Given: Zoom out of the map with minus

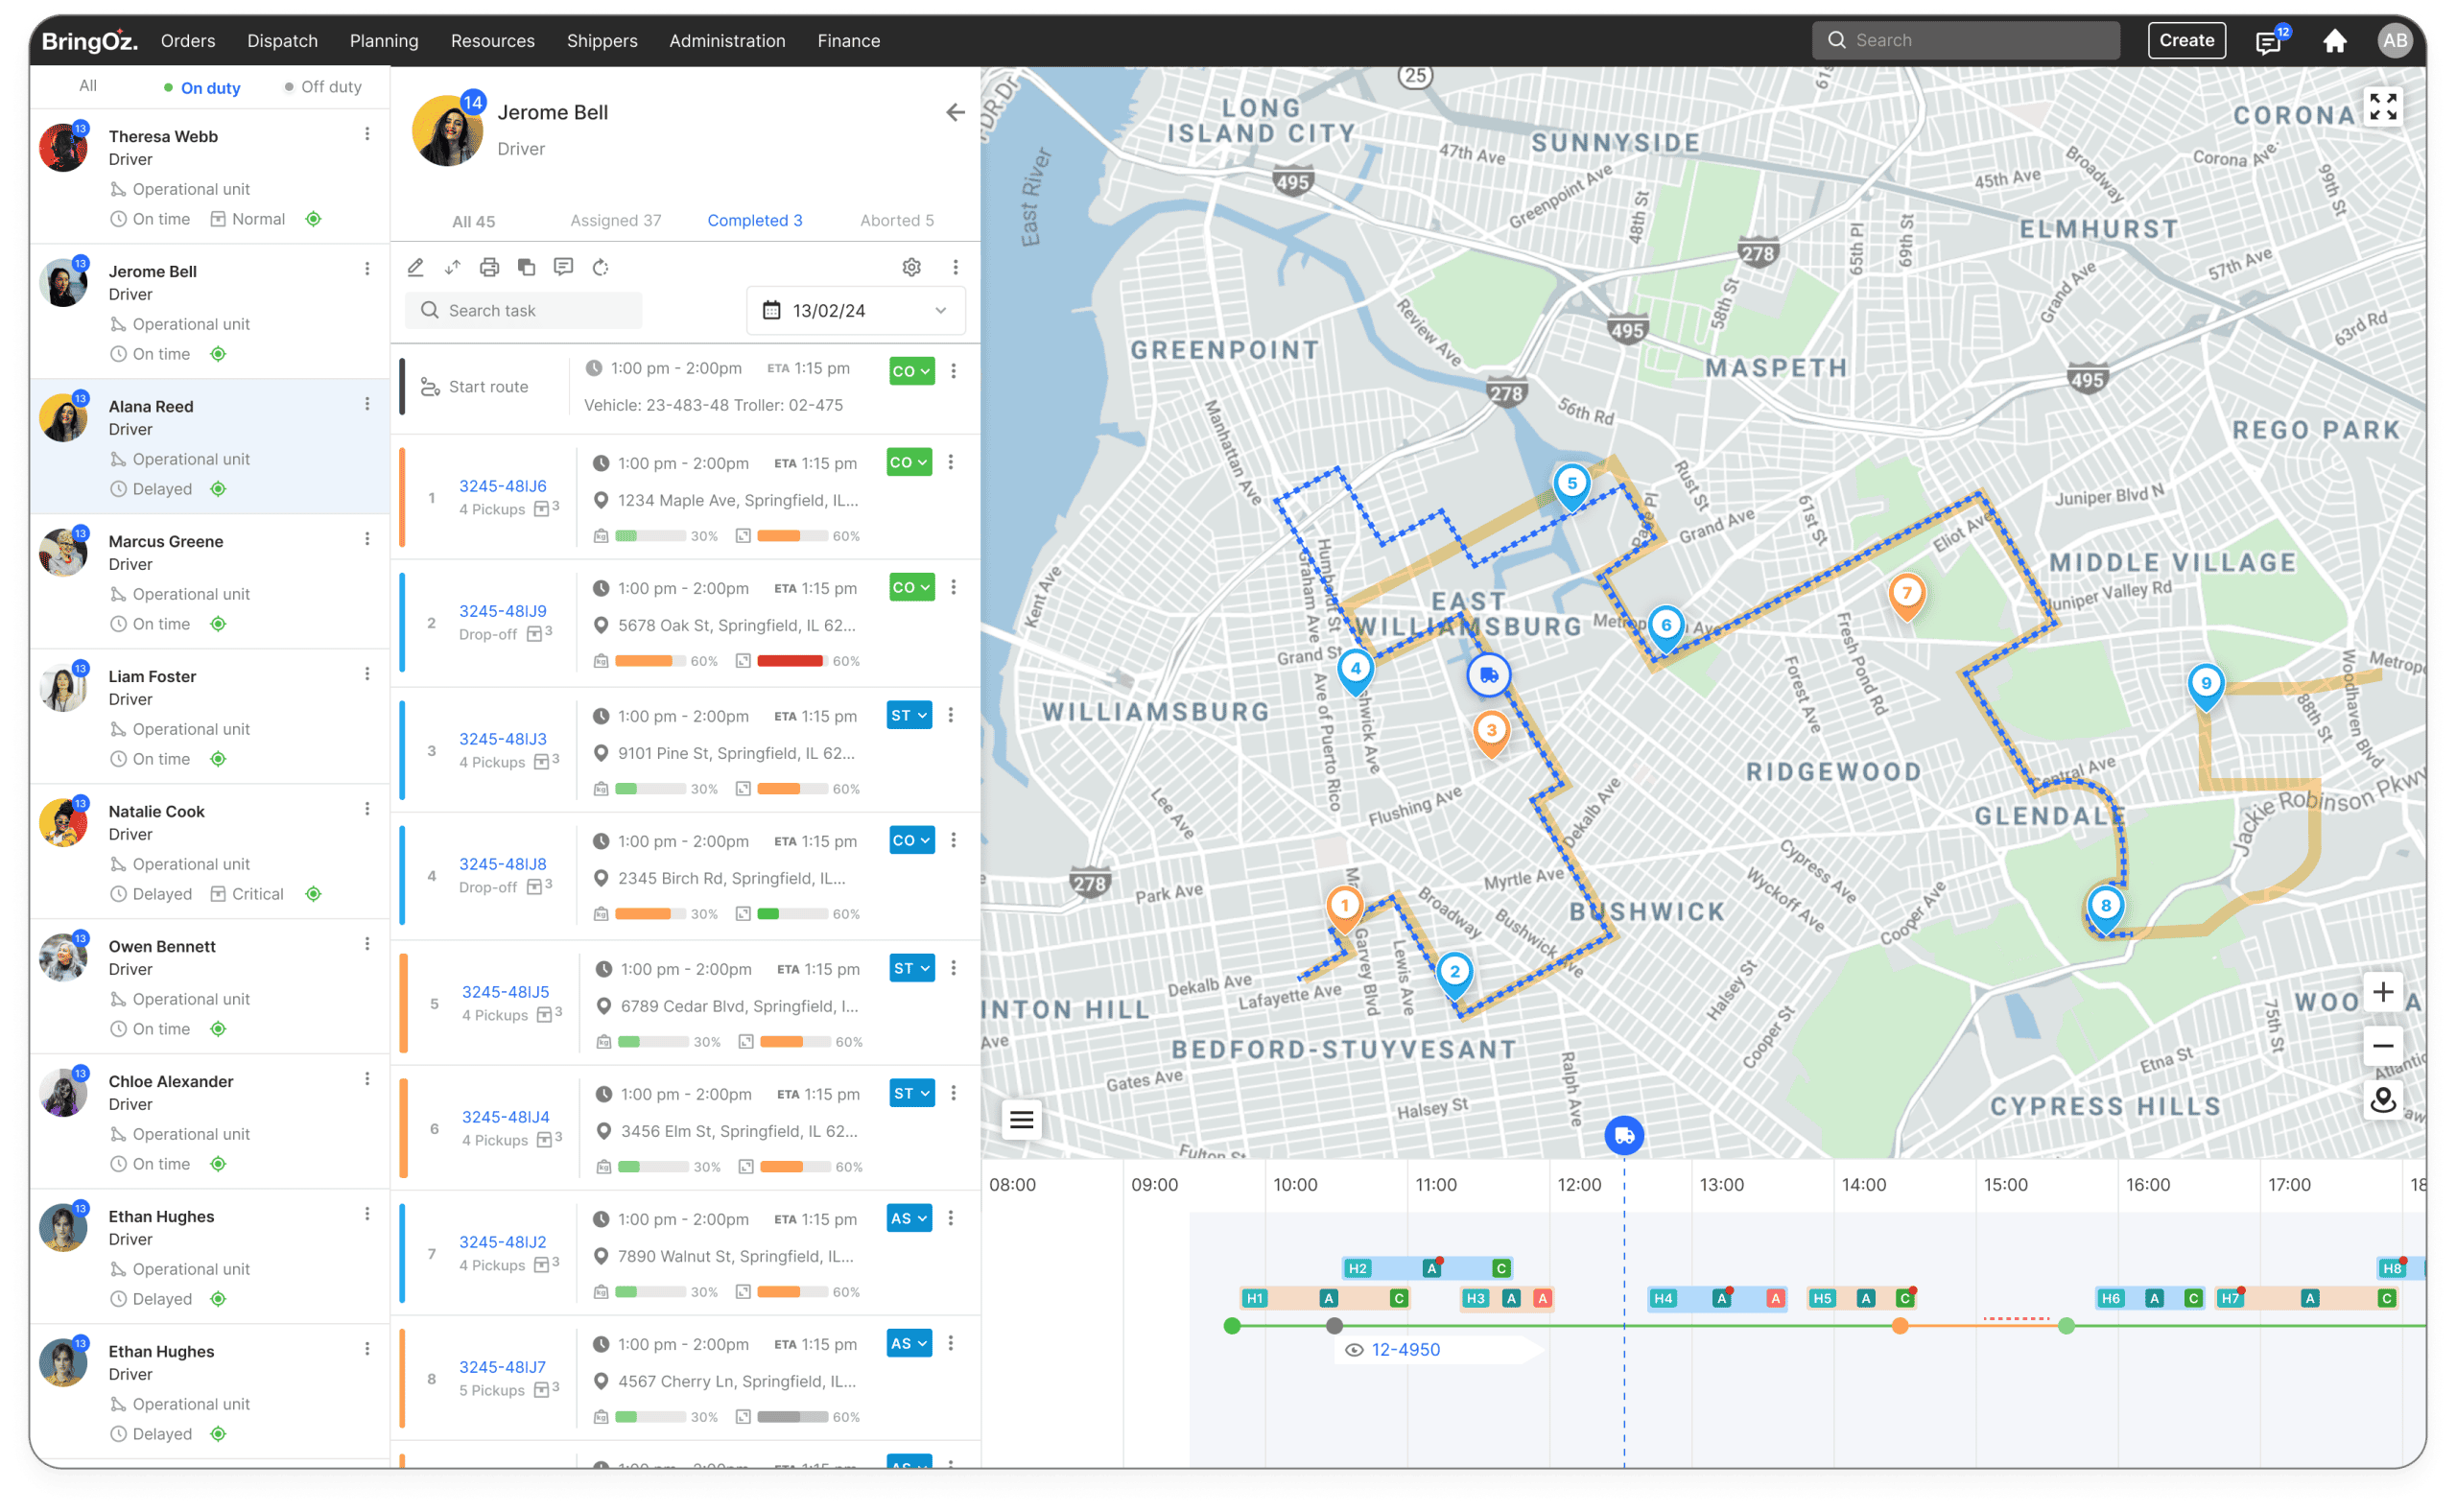Looking at the screenshot, I should (x=2383, y=1046).
